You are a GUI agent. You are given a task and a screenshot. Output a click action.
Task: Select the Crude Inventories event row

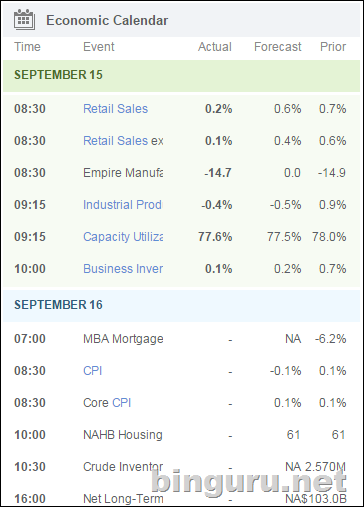pos(181,467)
